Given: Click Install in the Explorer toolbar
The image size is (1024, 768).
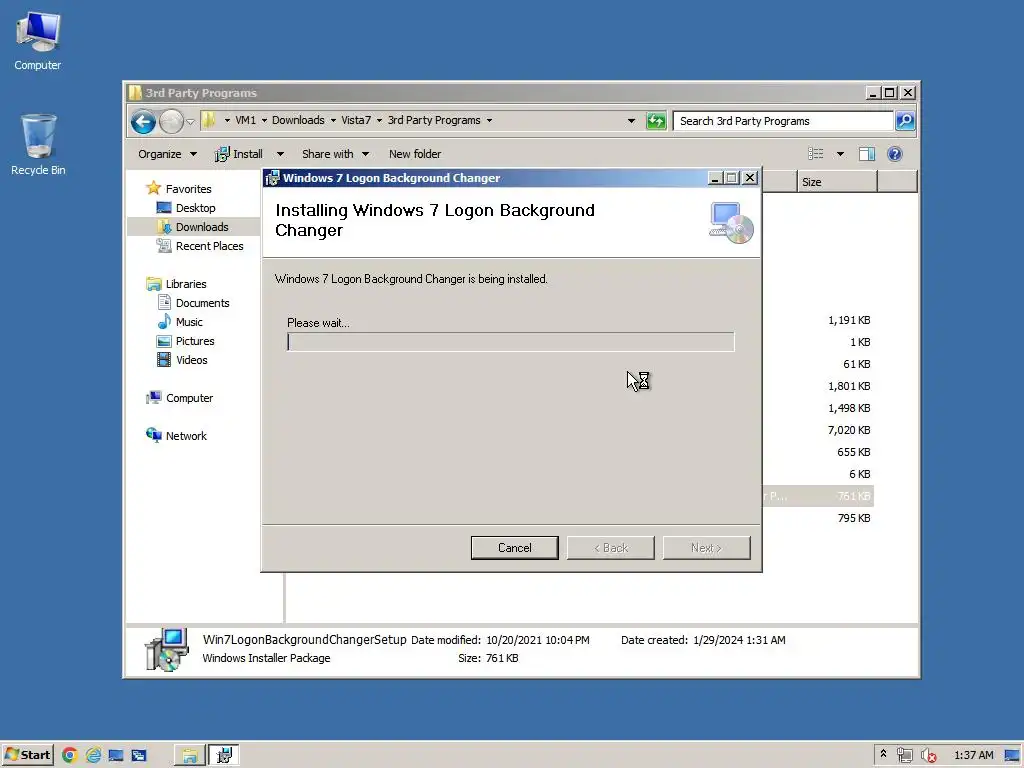Looking at the screenshot, I should click(x=239, y=154).
